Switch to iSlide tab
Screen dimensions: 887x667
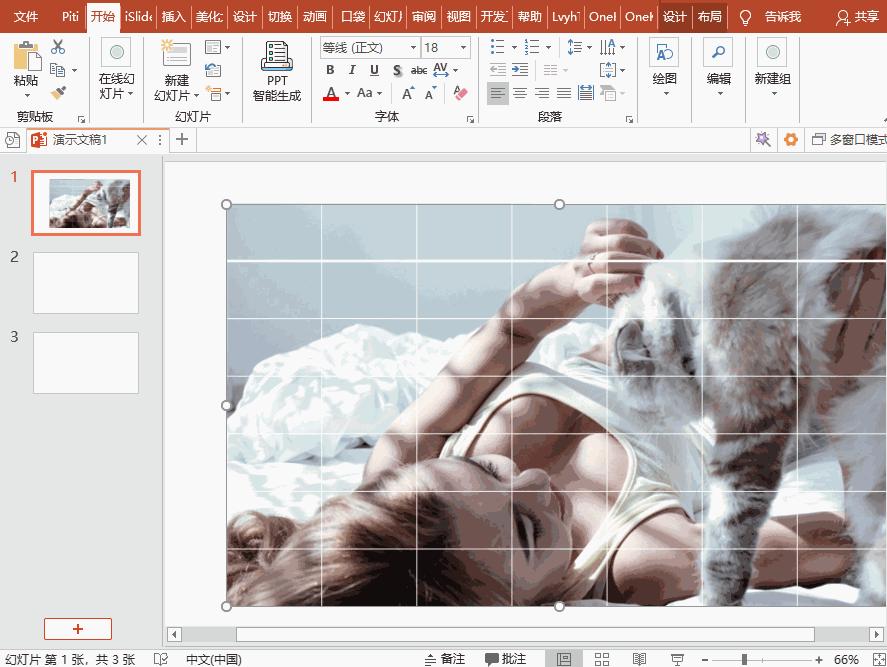139,17
